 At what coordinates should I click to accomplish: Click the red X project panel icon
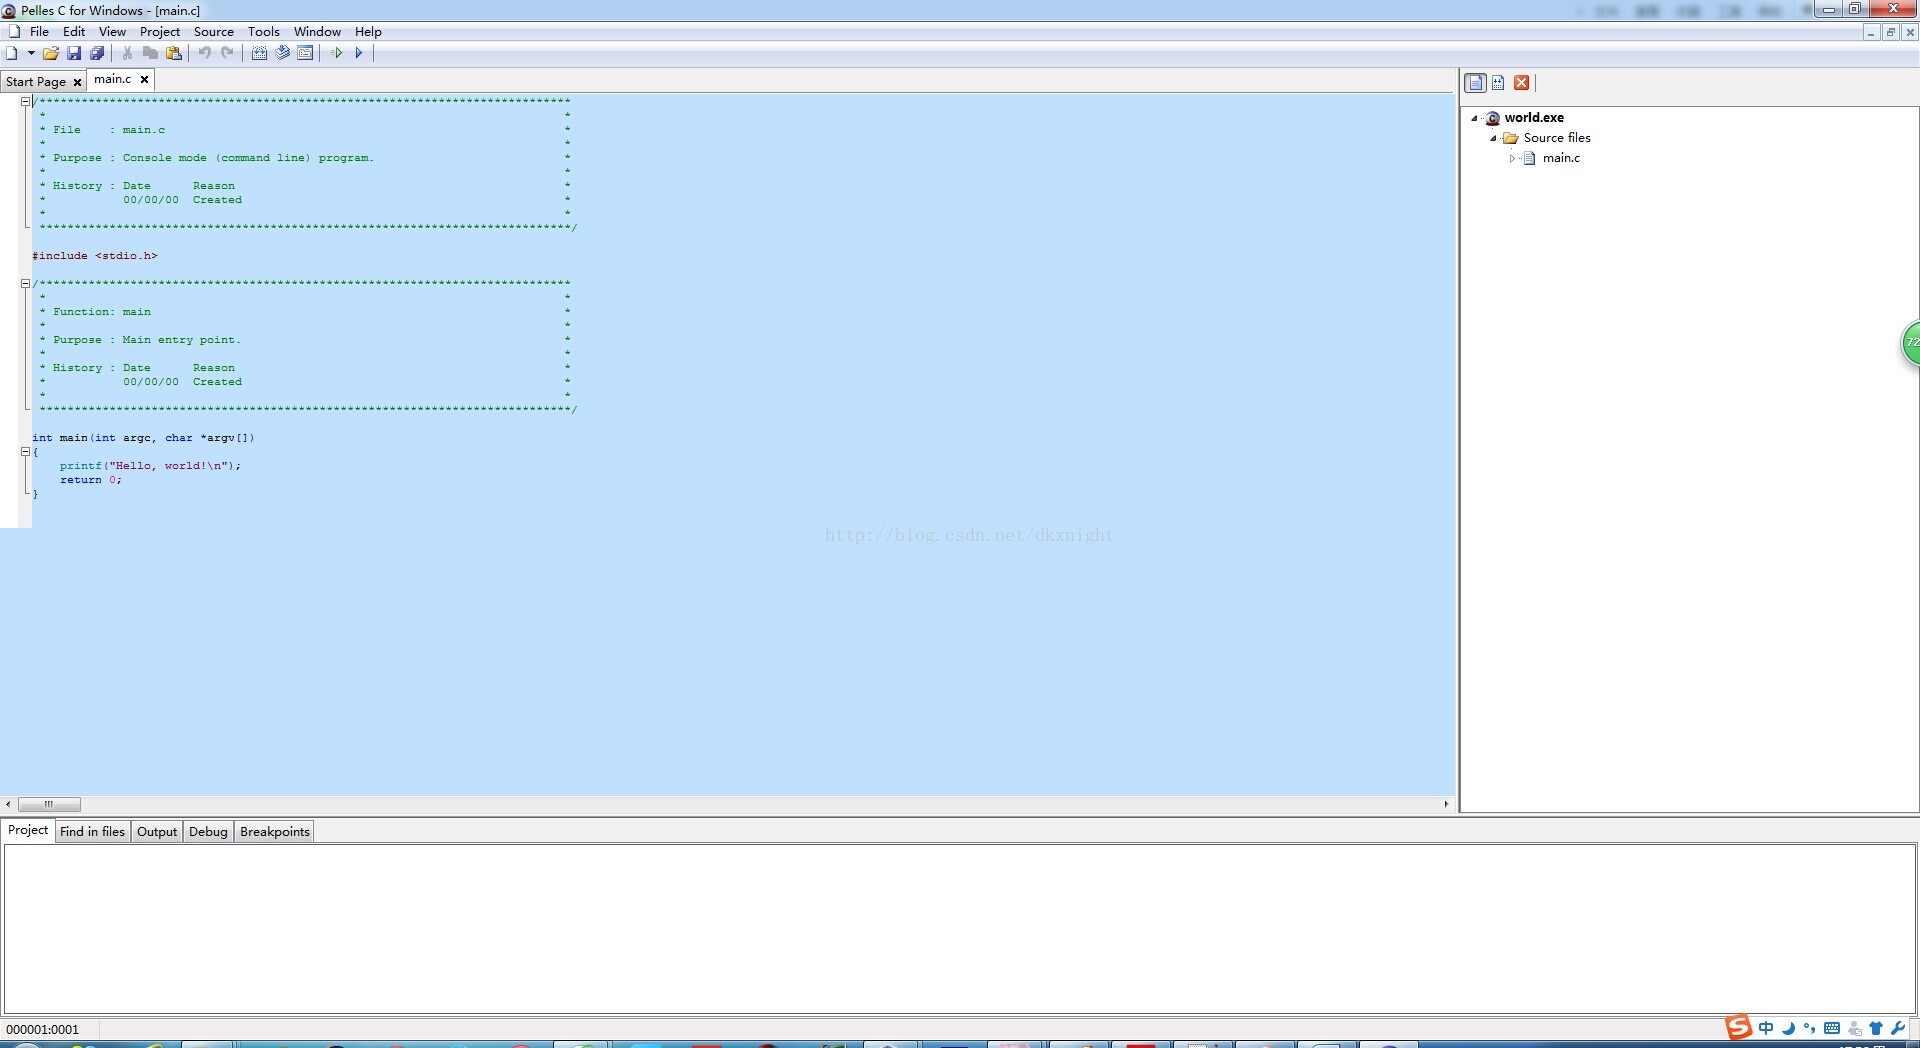coord(1522,83)
